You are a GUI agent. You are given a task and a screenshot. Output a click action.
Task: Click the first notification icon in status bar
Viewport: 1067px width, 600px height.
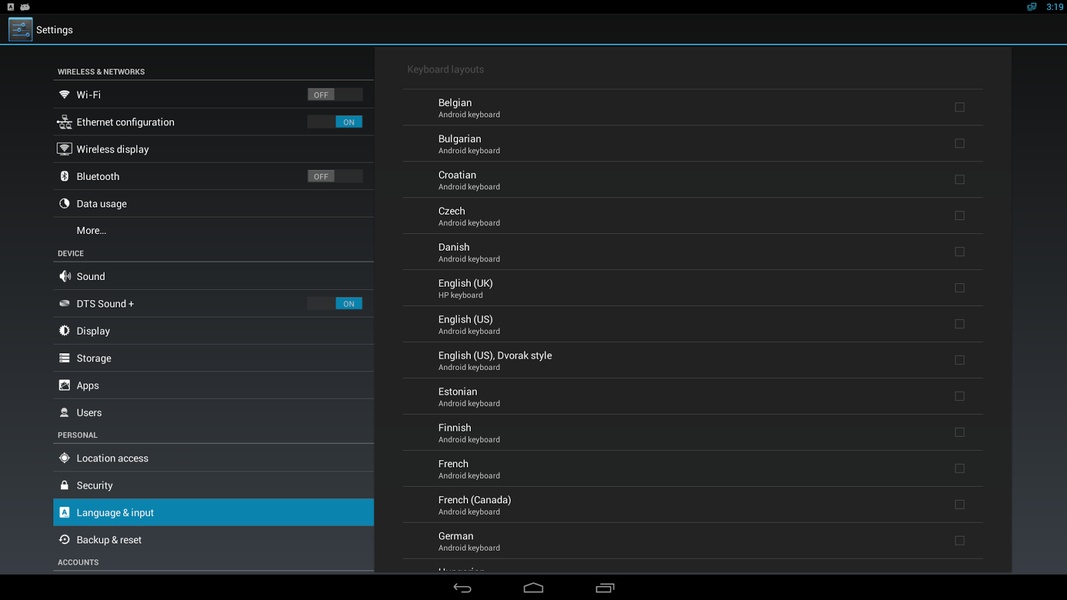[10, 7]
